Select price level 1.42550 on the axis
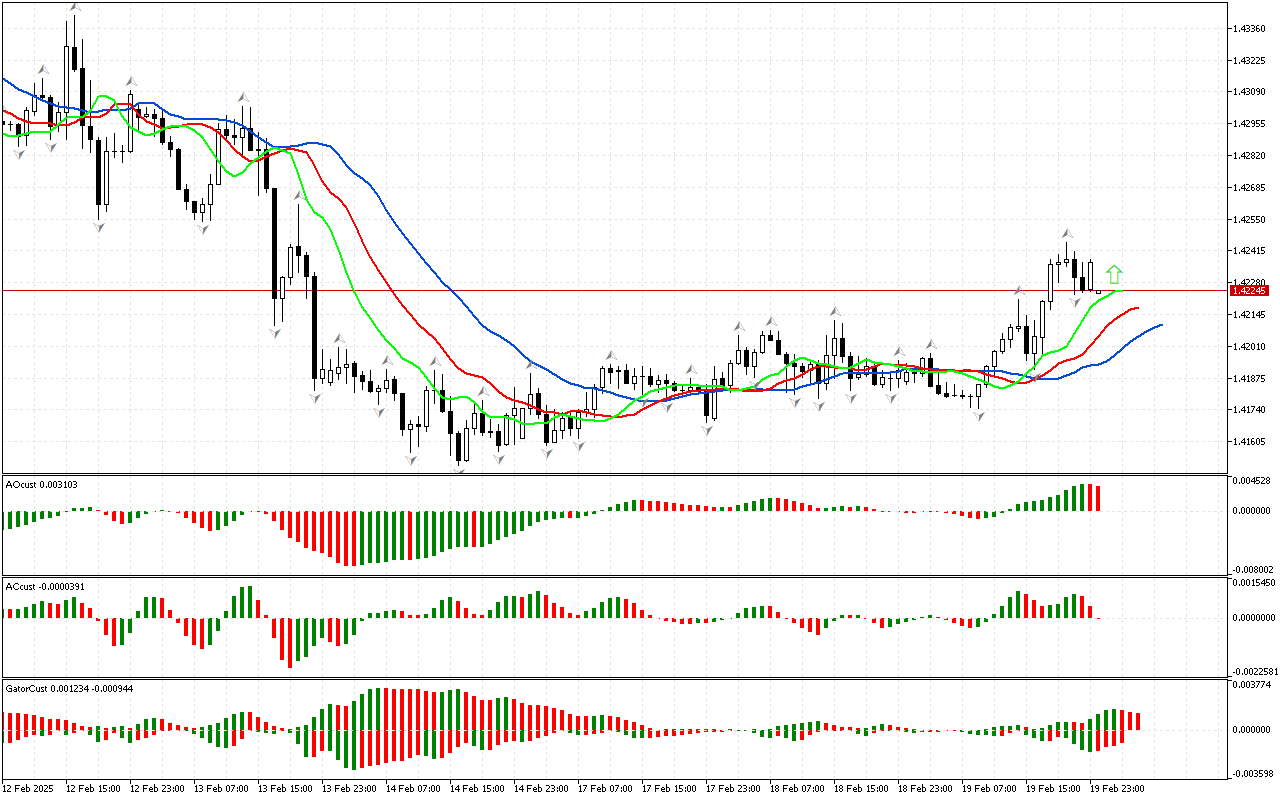The image size is (1280, 800). coord(1249,219)
